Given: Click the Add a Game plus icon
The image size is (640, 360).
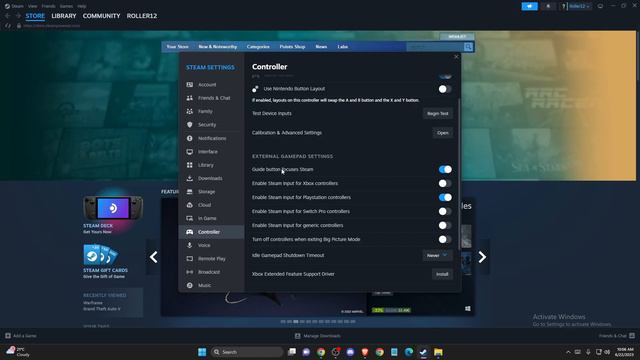Looking at the screenshot, I should tap(8, 336).
